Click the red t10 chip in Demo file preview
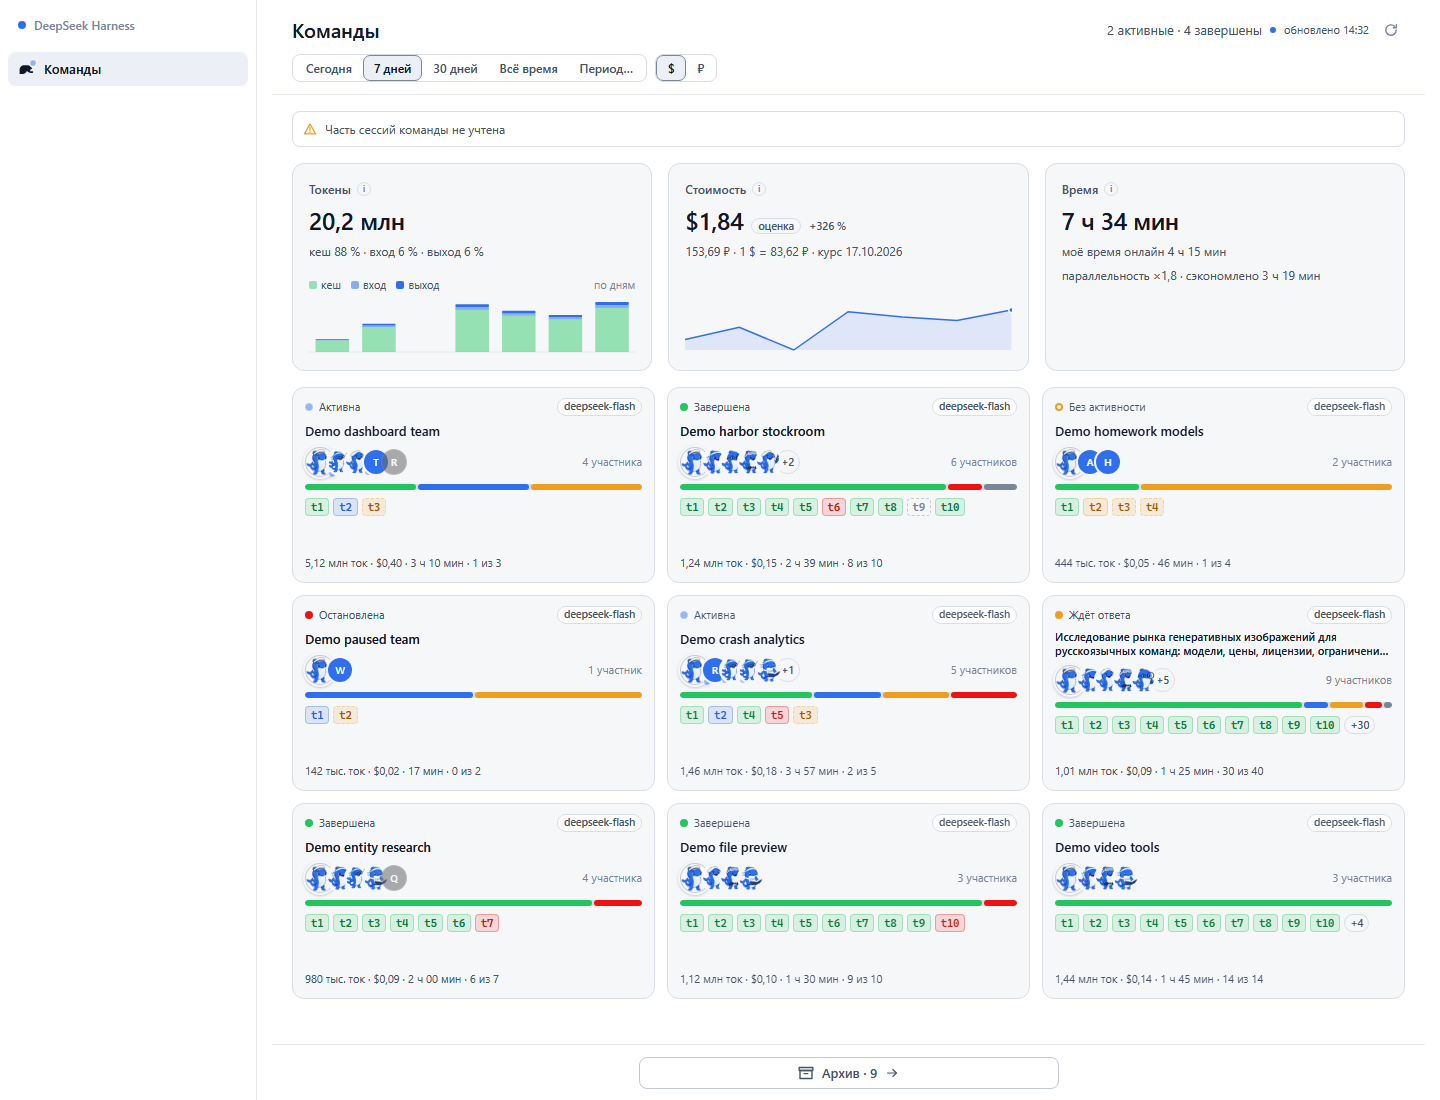 [x=950, y=923]
